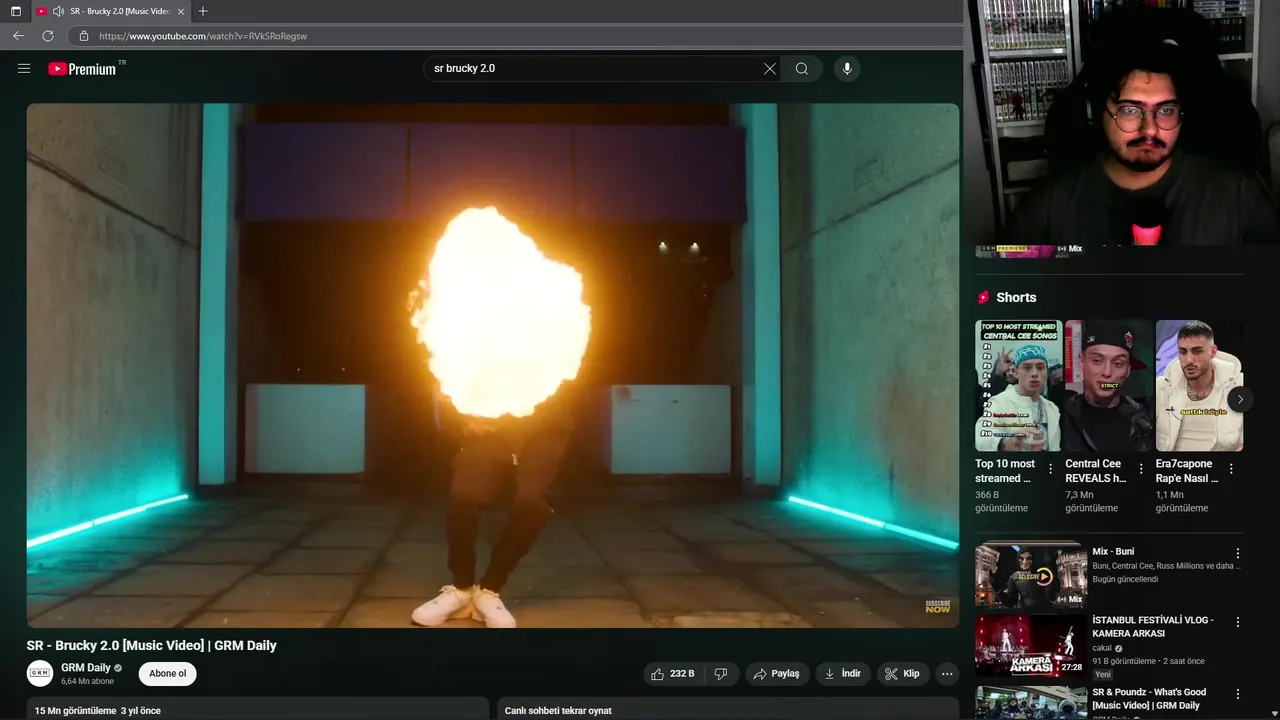Open GRM Daily channel avatar
The image size is (1280, 720).
click(40, 673)
